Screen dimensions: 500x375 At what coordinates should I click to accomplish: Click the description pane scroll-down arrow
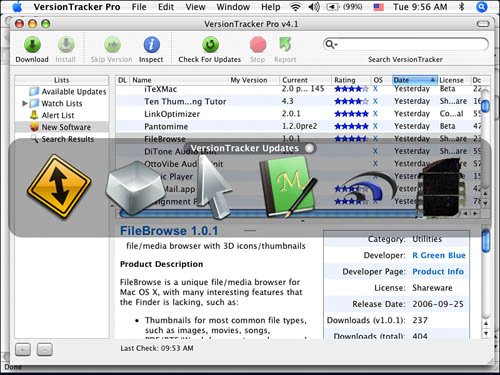click(486, 333)
